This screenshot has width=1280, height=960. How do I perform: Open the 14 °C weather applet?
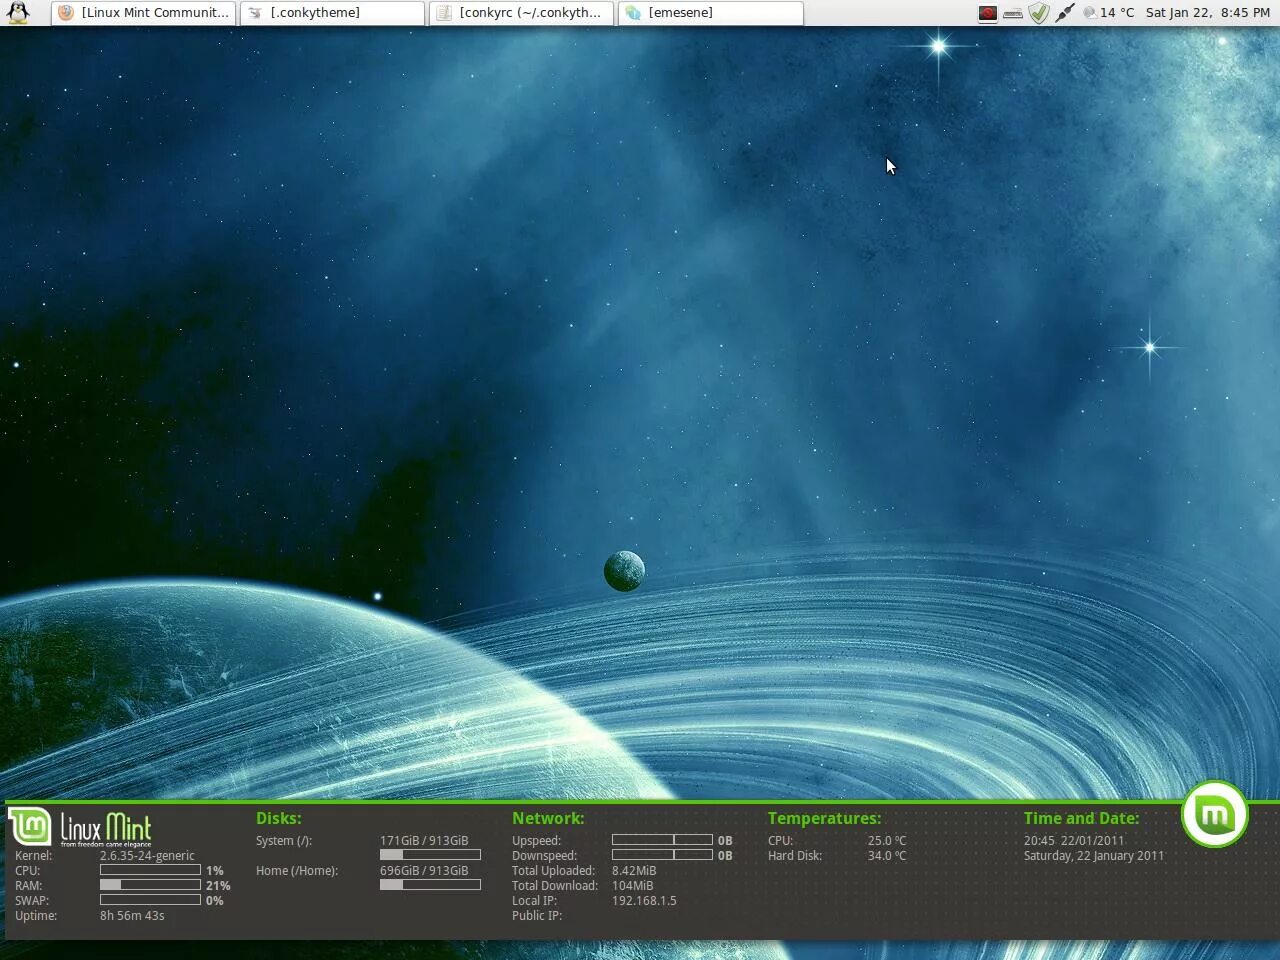tap(1108, 13)
